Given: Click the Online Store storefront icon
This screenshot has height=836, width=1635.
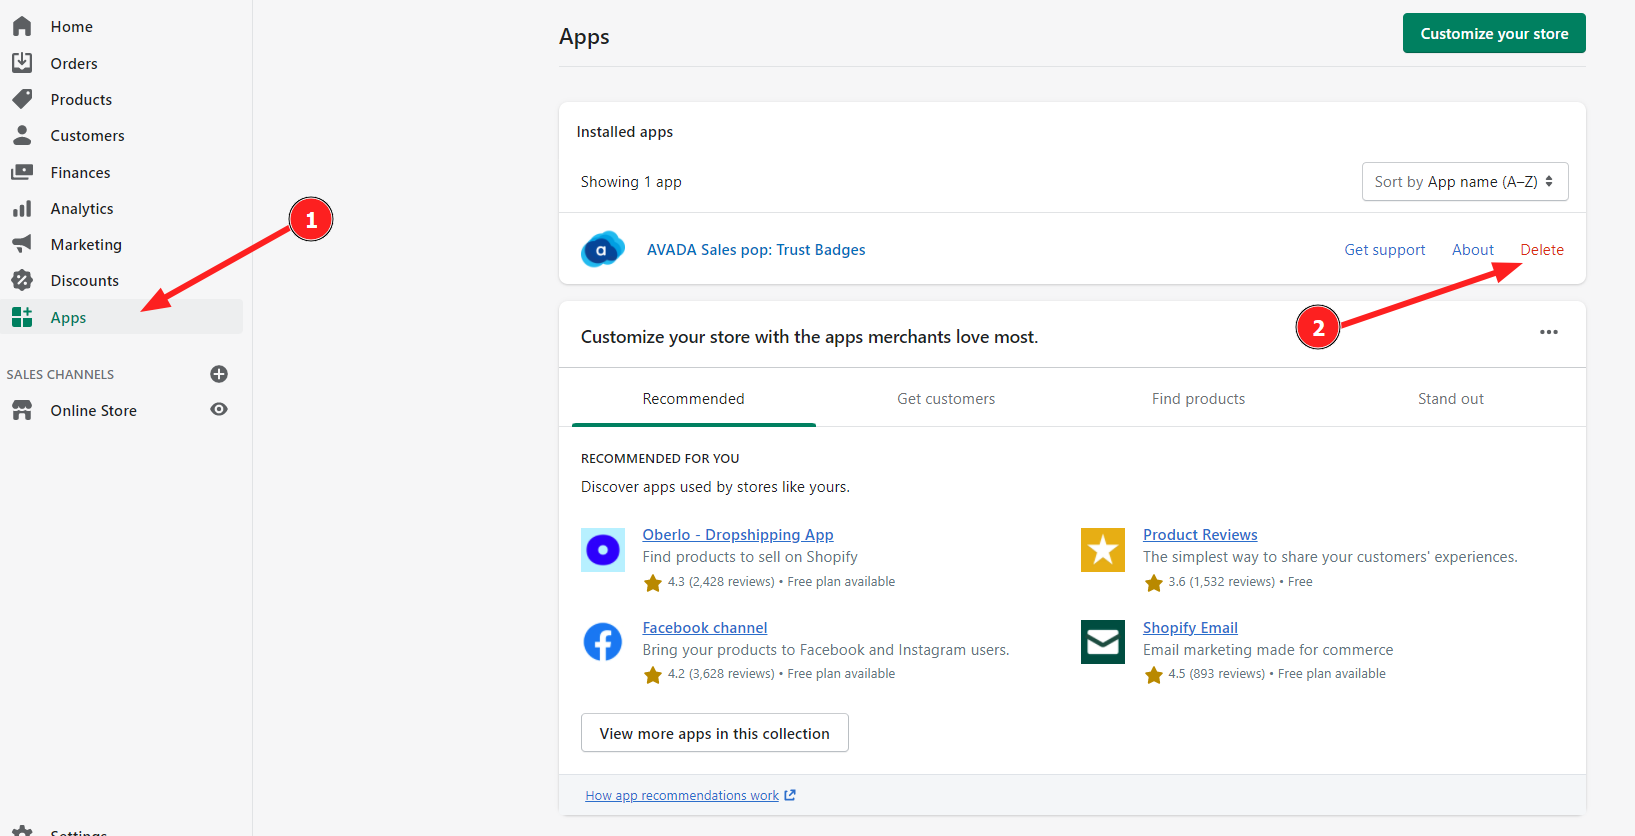Looking at the screenshot, I should pos(22,410).
